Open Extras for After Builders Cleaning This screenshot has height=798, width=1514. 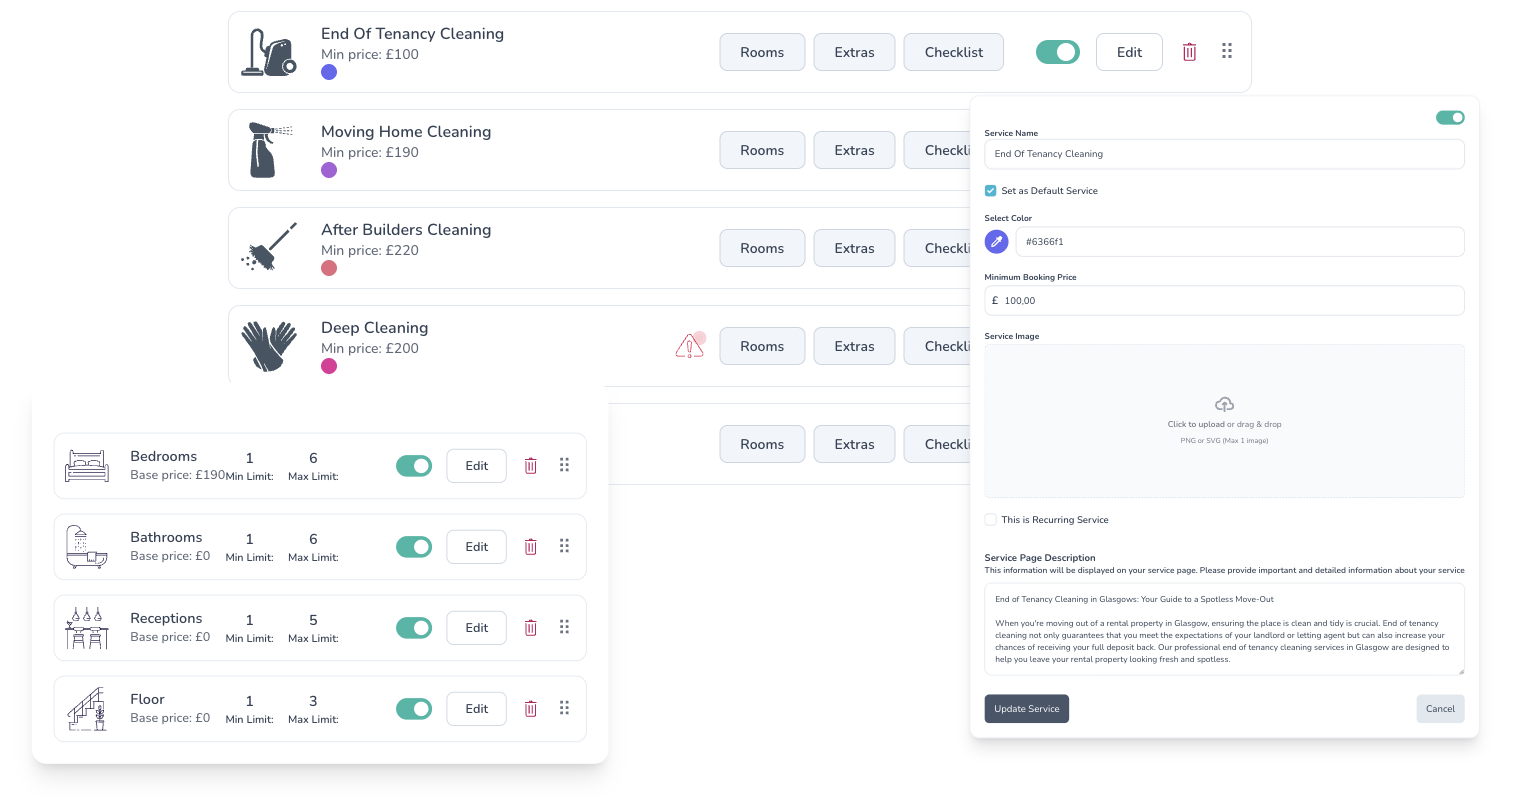[854, 248]
